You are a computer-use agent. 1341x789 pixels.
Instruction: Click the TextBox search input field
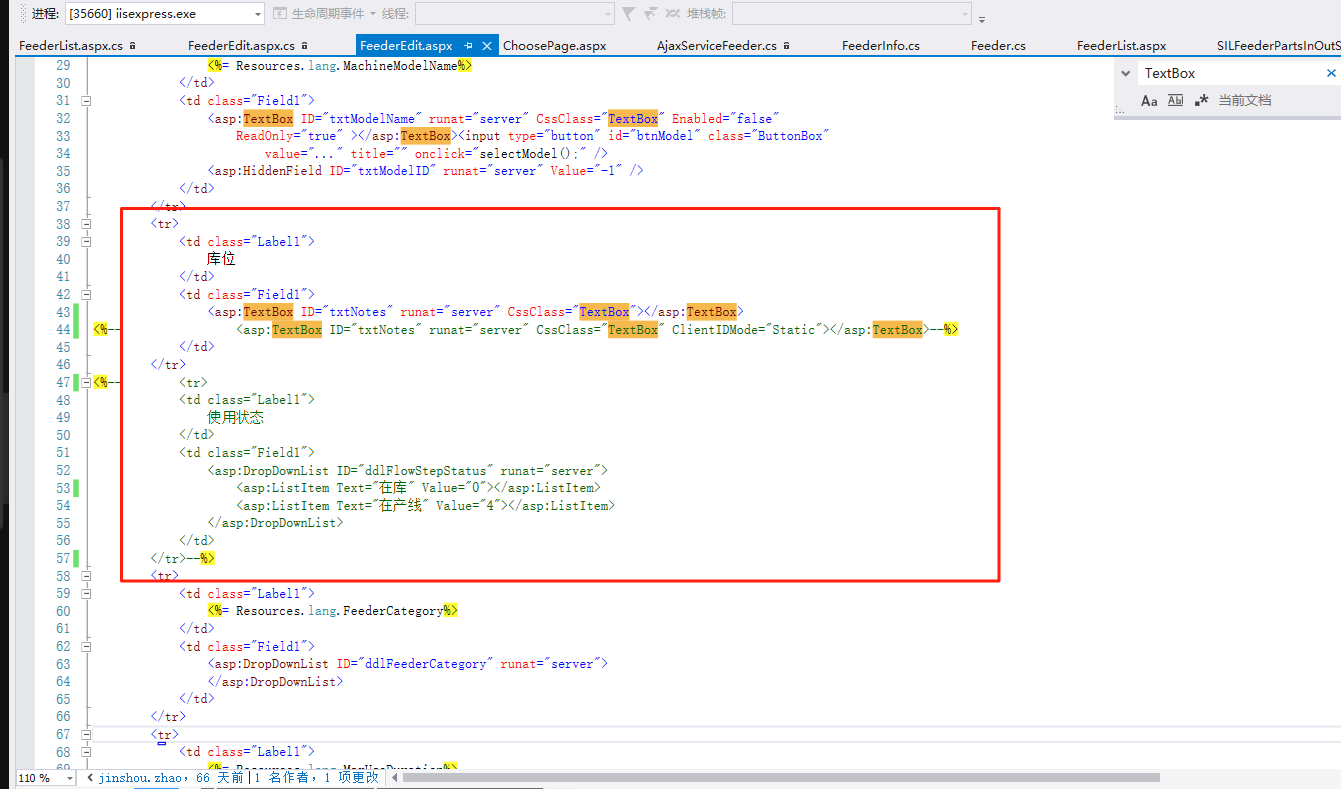(1230, 73)
